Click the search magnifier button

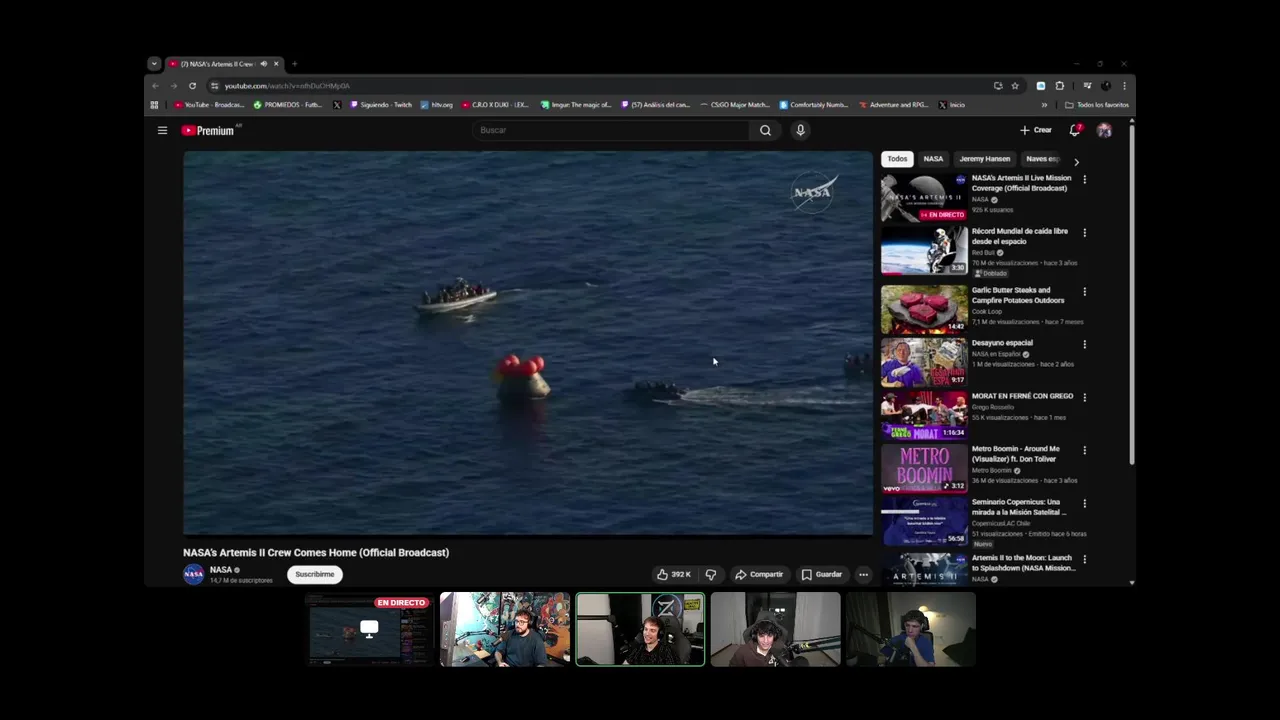click(x=765, y=130)
